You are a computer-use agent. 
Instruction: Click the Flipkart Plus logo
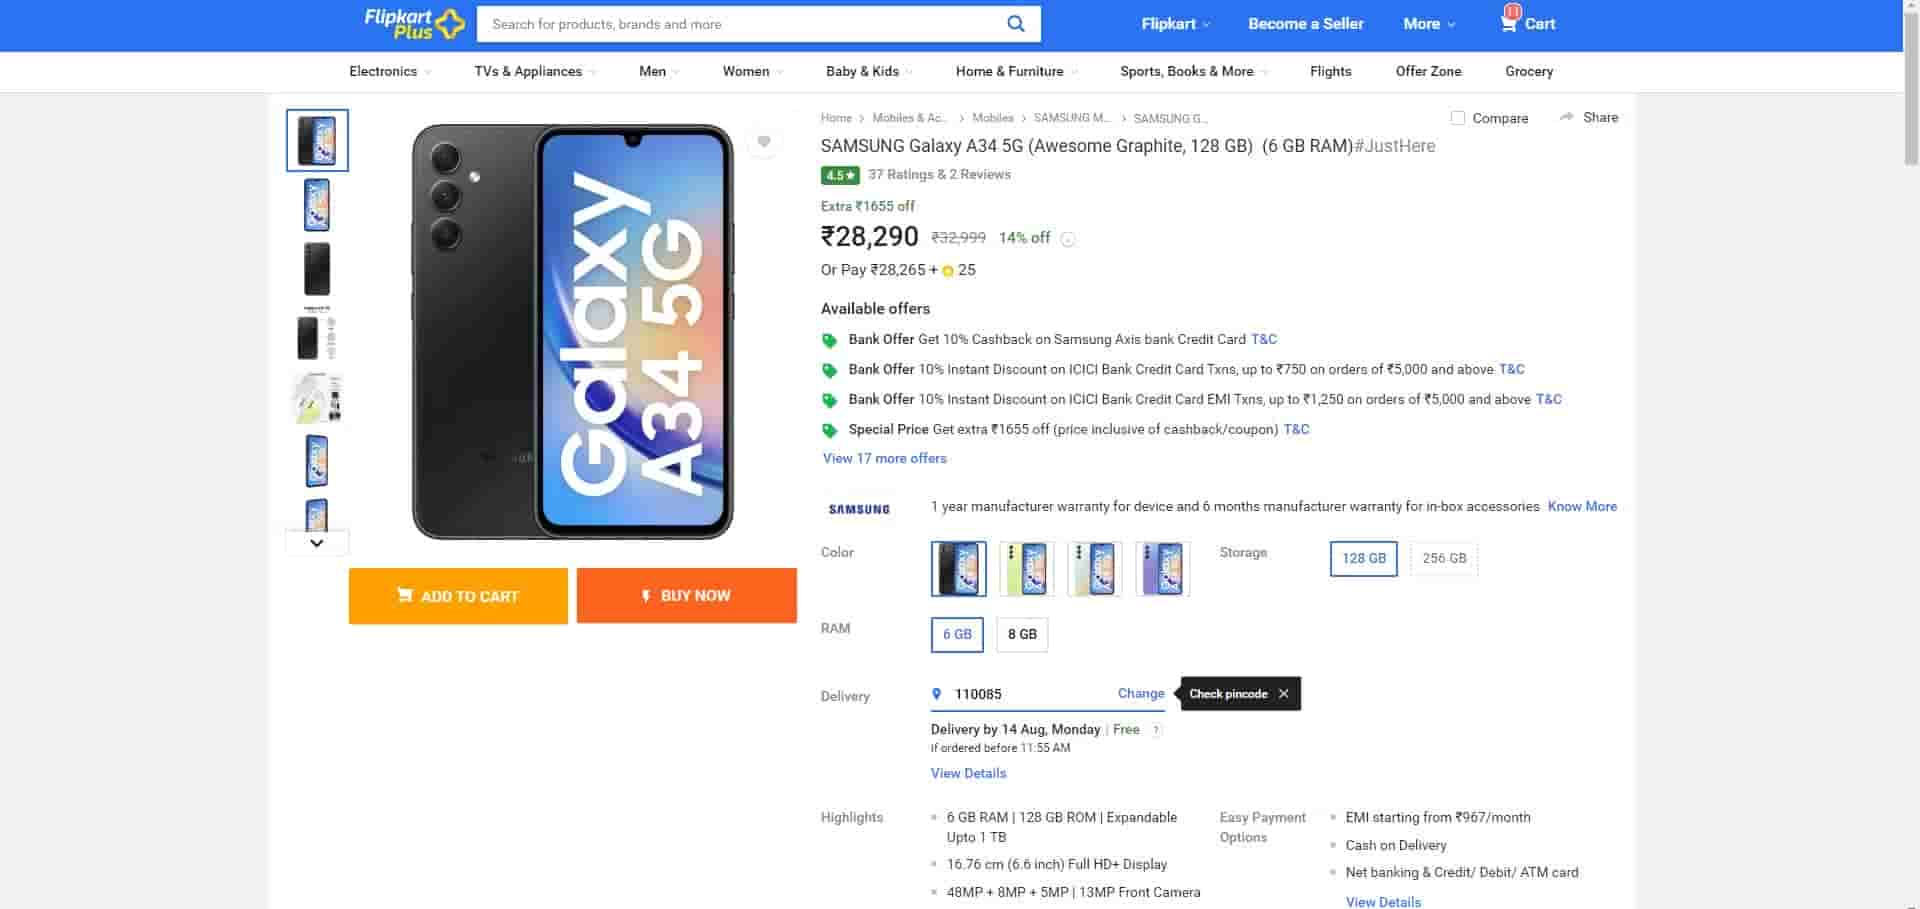pos(414,24)
